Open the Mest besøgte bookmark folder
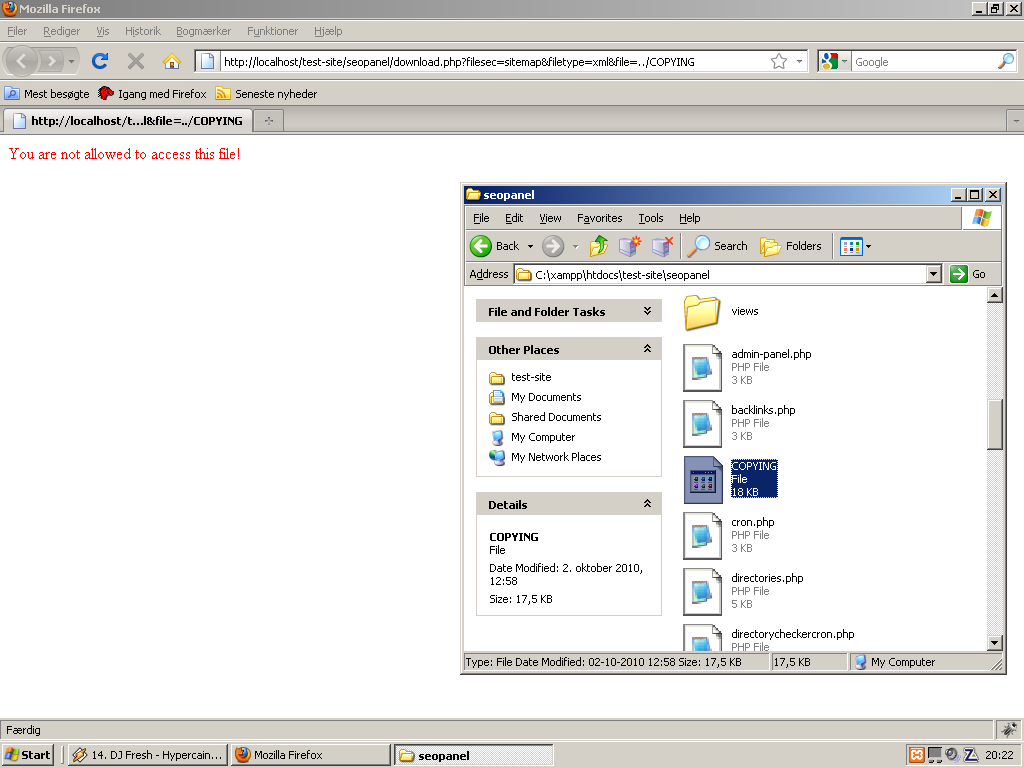The width and height of the screenshot is (1024, 768). click(47, 93)
